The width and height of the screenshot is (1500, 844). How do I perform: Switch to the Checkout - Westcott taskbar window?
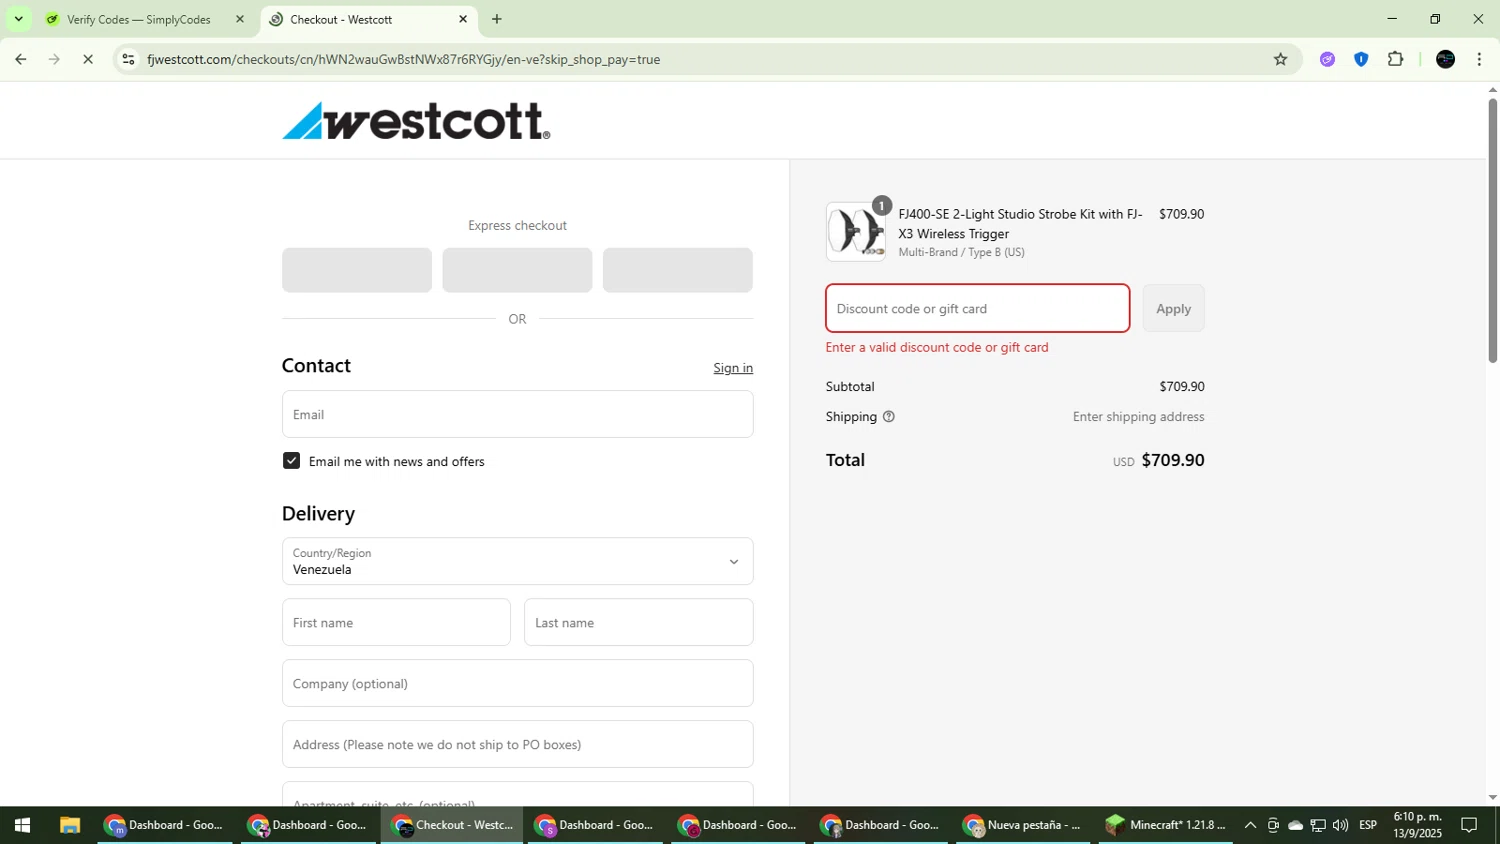[452, 825]
